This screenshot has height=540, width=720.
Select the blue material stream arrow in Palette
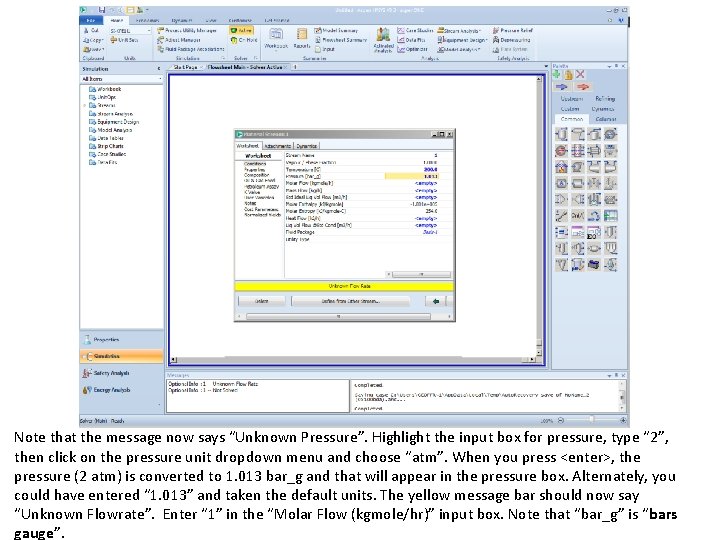[562, 86]
